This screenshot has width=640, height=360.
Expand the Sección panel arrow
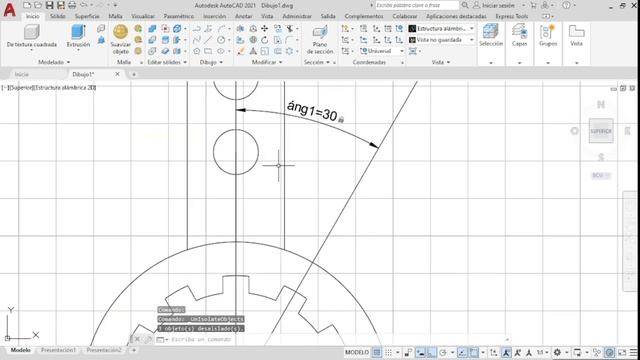(x=328, y=62)
